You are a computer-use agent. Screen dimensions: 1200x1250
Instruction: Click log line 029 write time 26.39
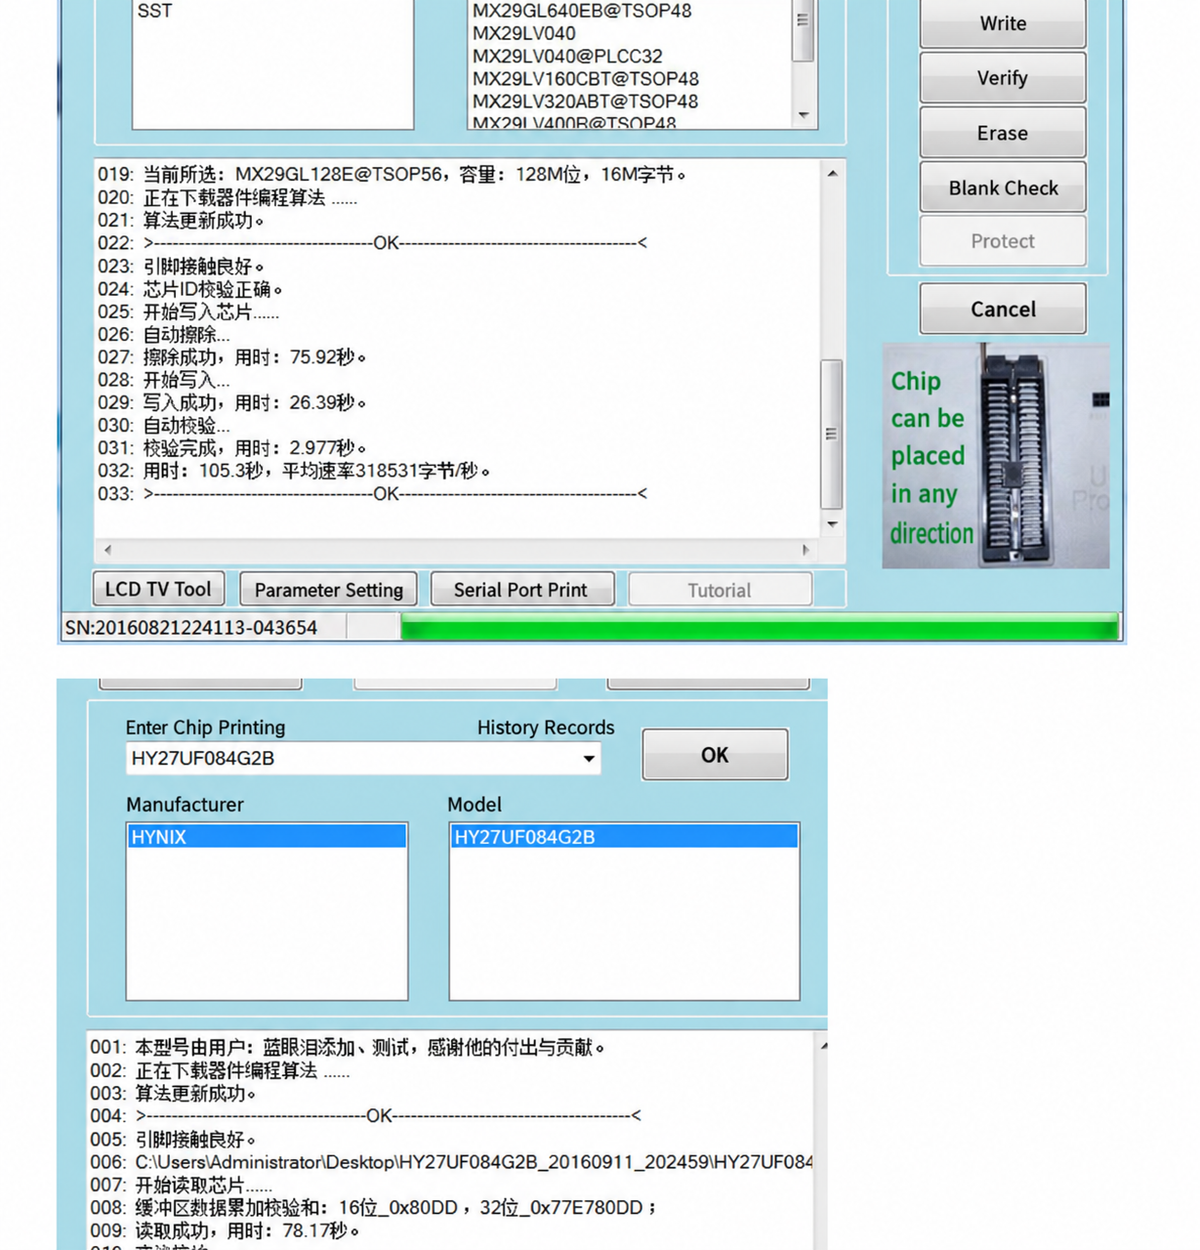click(232, 403)
